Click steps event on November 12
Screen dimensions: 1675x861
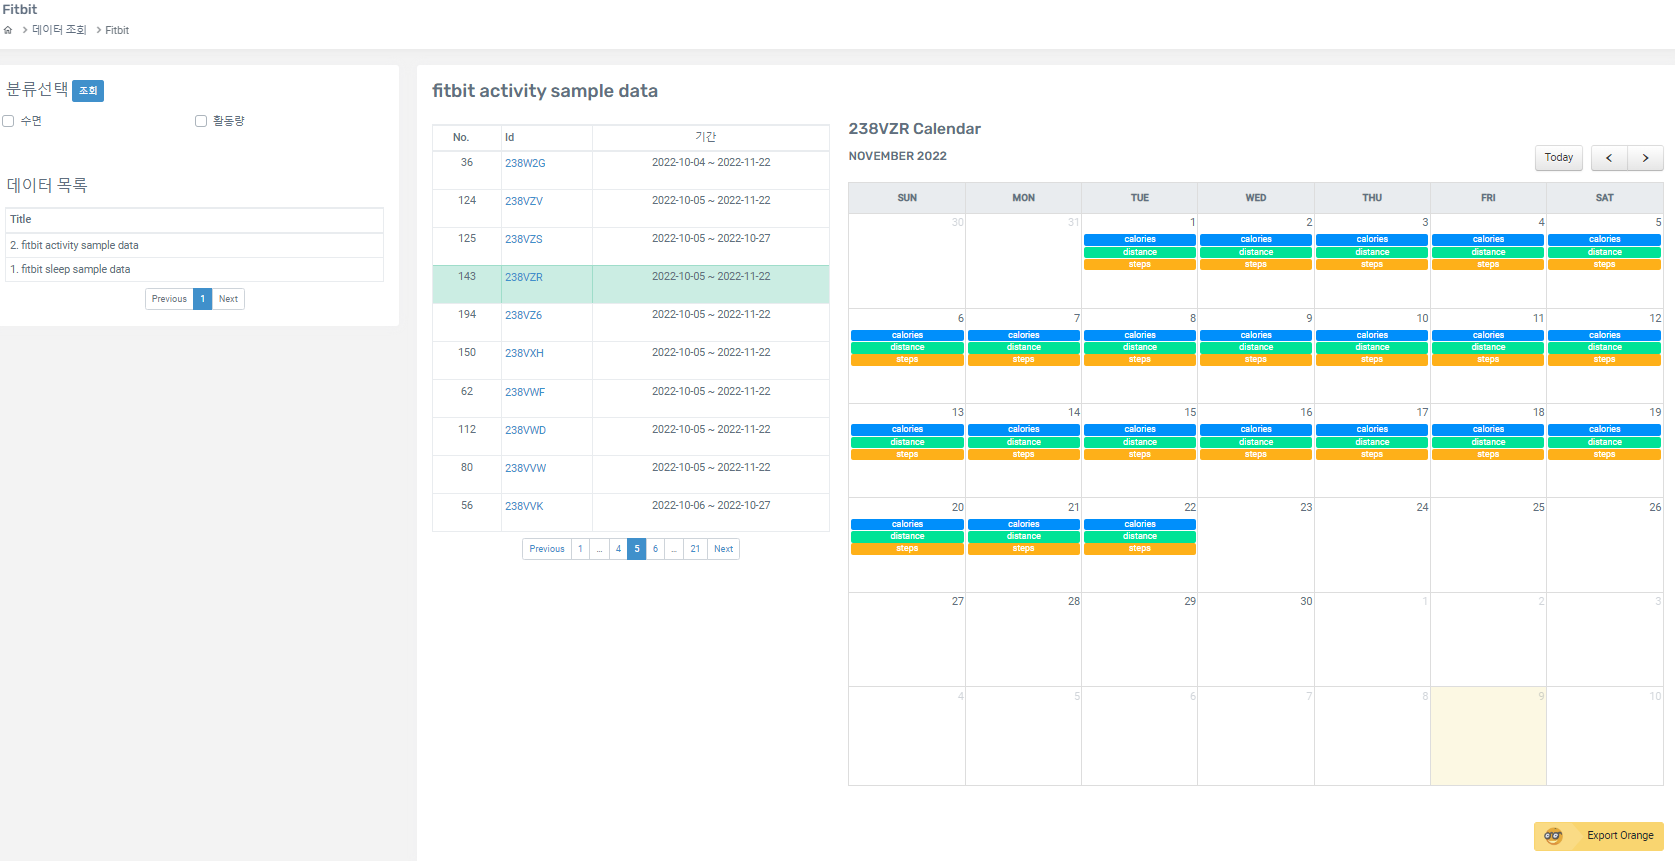tap(1604, 360)
